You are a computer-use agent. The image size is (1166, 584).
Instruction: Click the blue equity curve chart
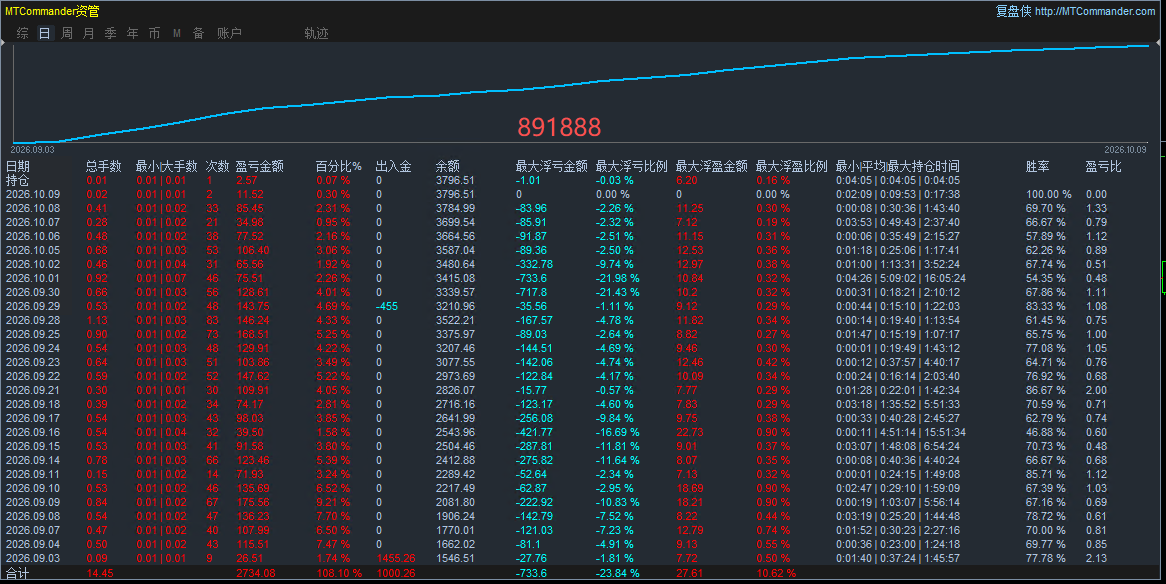click(580, 92)
